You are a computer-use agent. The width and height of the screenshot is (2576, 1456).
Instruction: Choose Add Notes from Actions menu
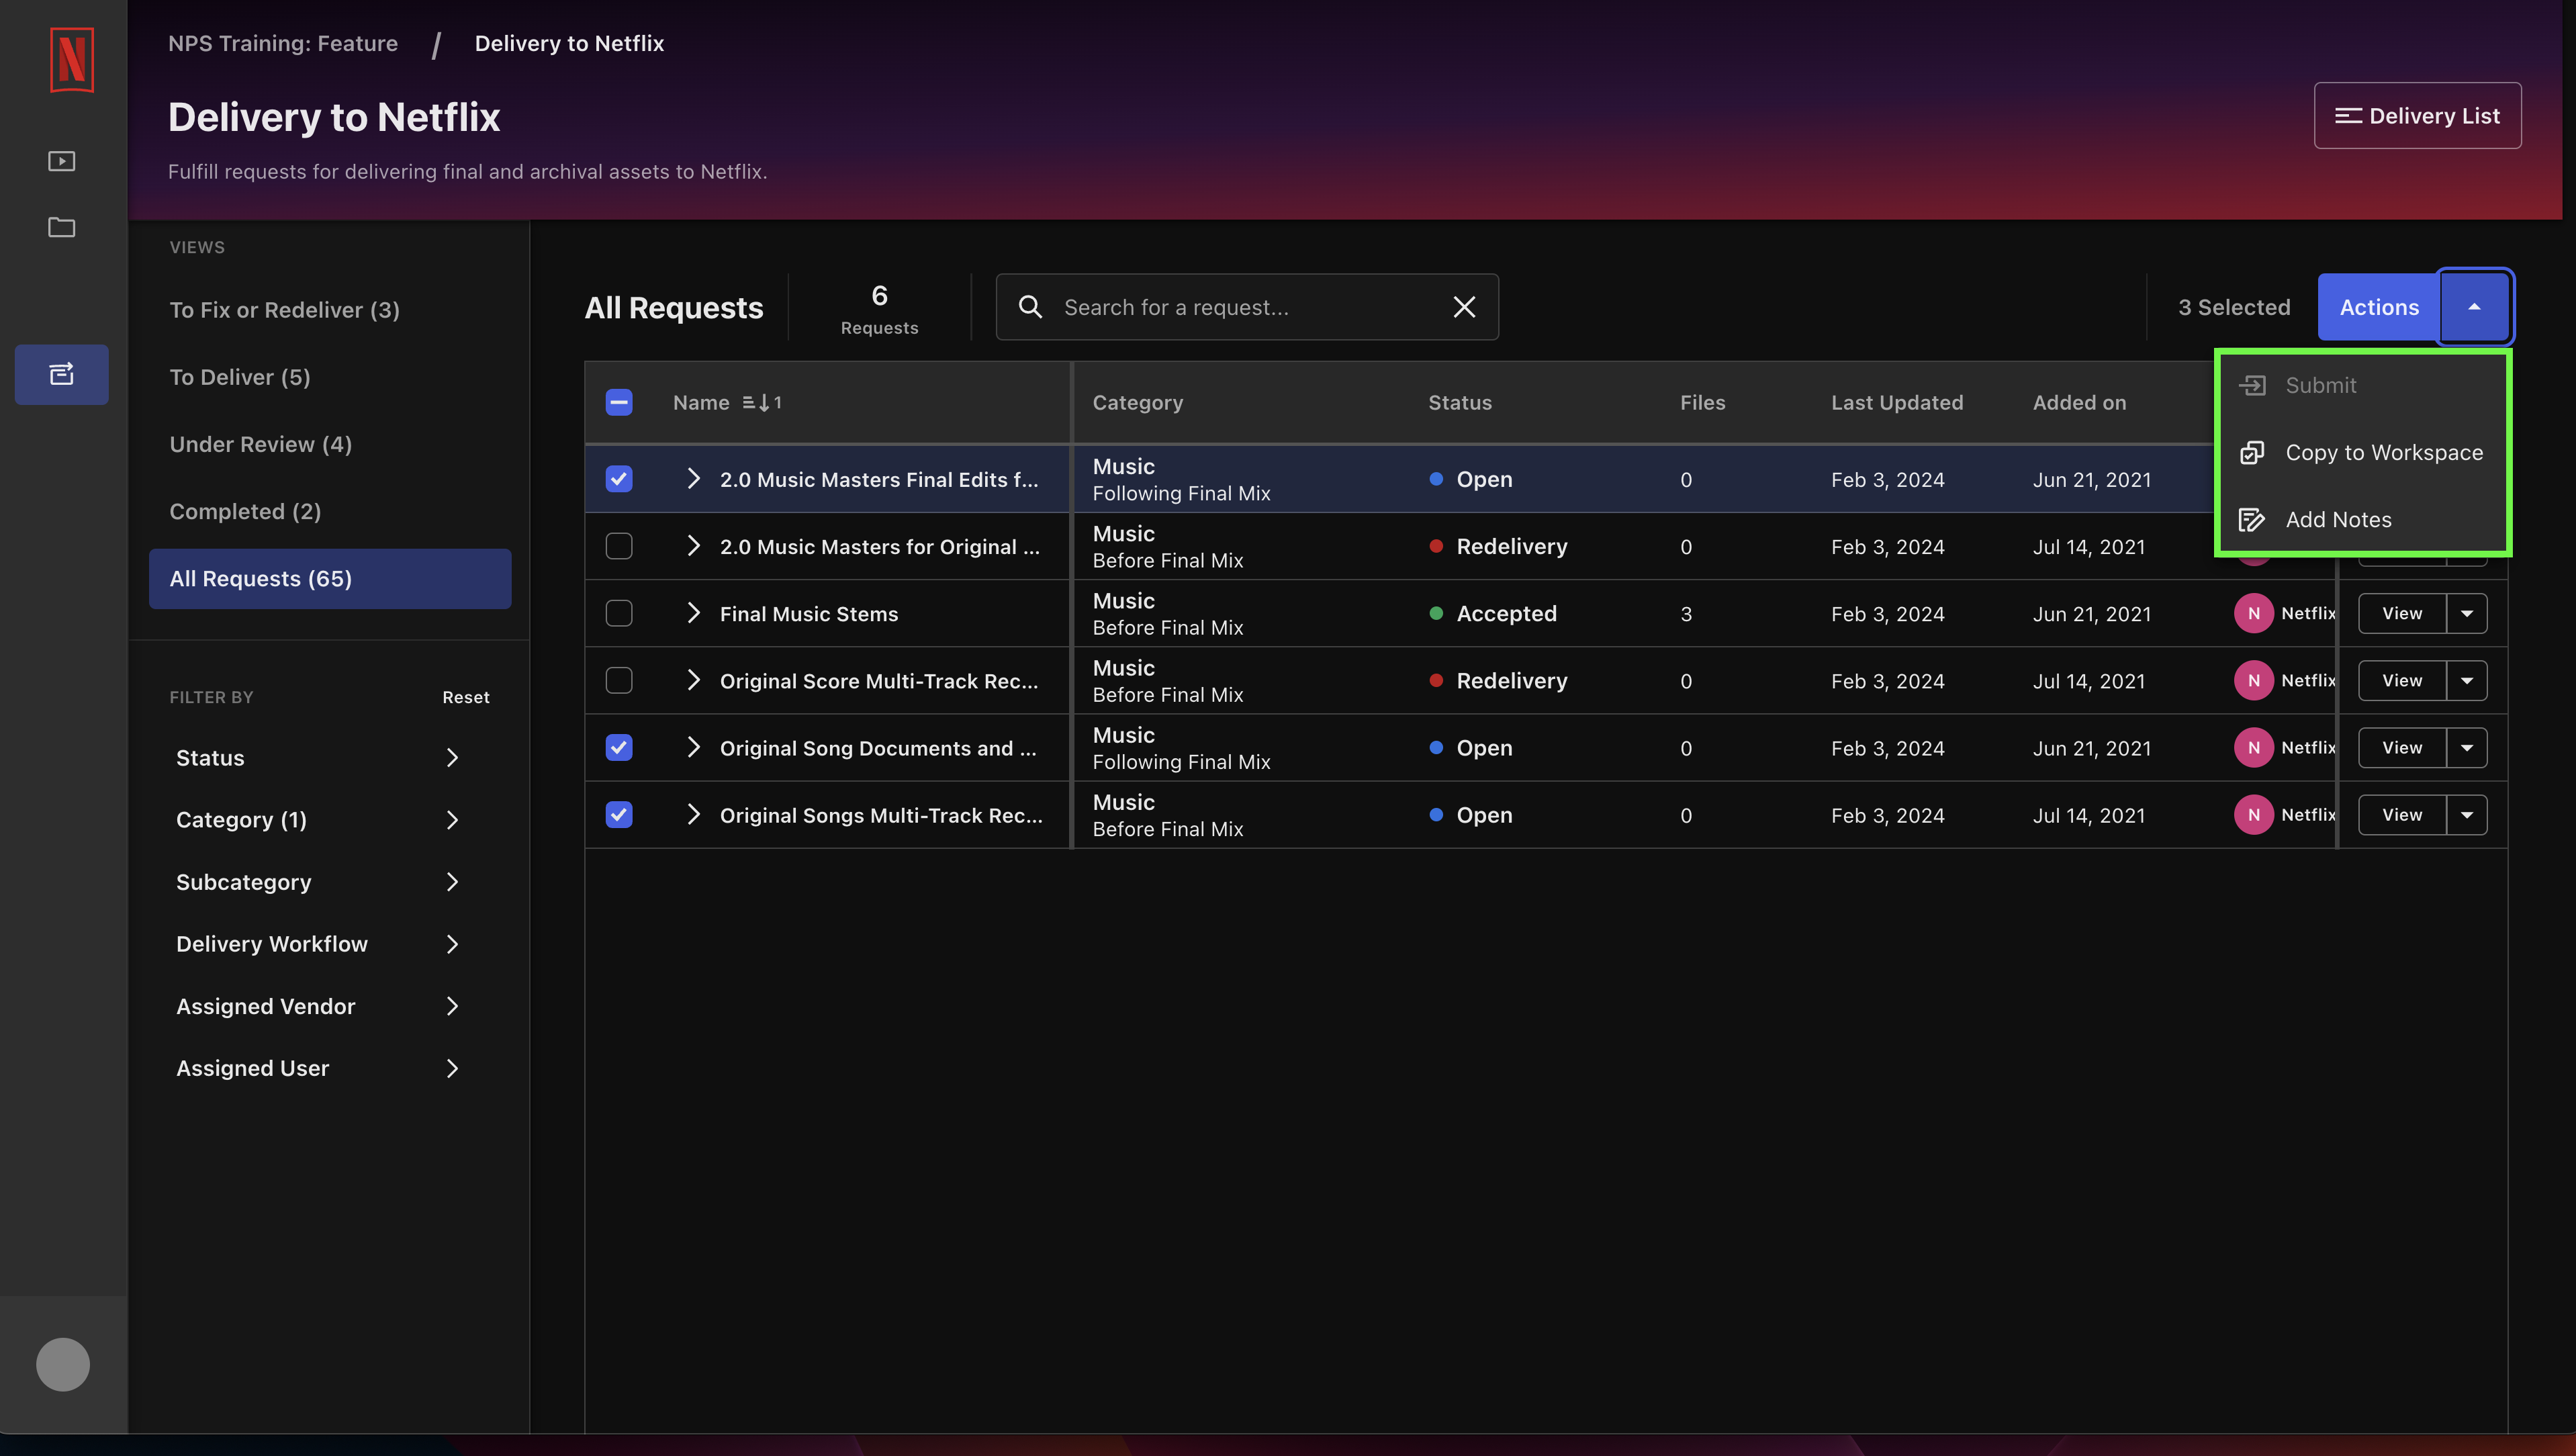coord(2362,519)
